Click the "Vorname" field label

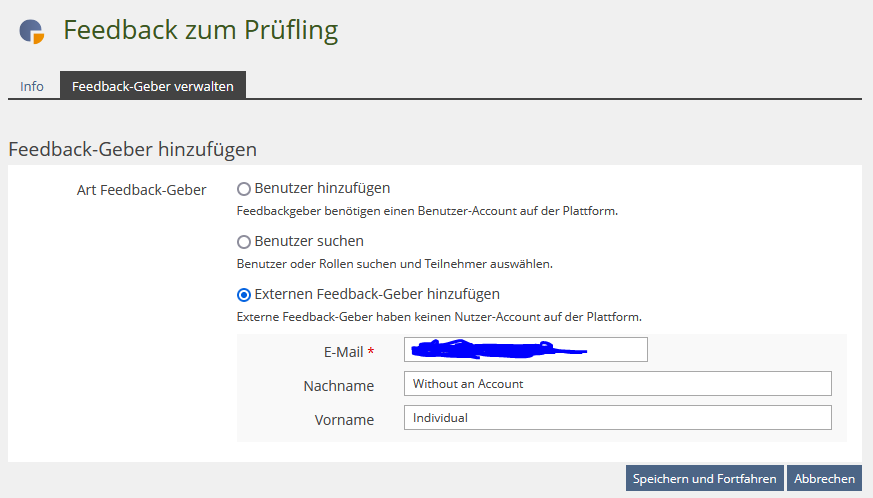click(344, 420)
